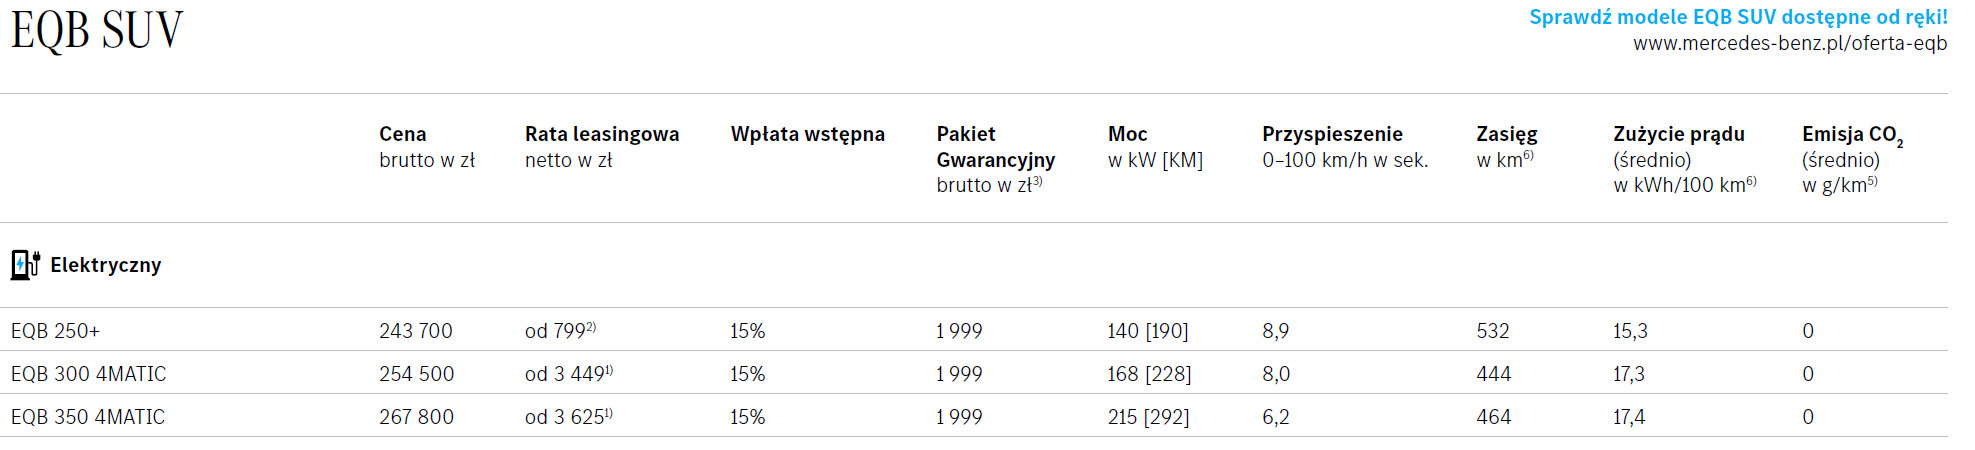Click the Wpłata wstępna column header

(807, 134)
